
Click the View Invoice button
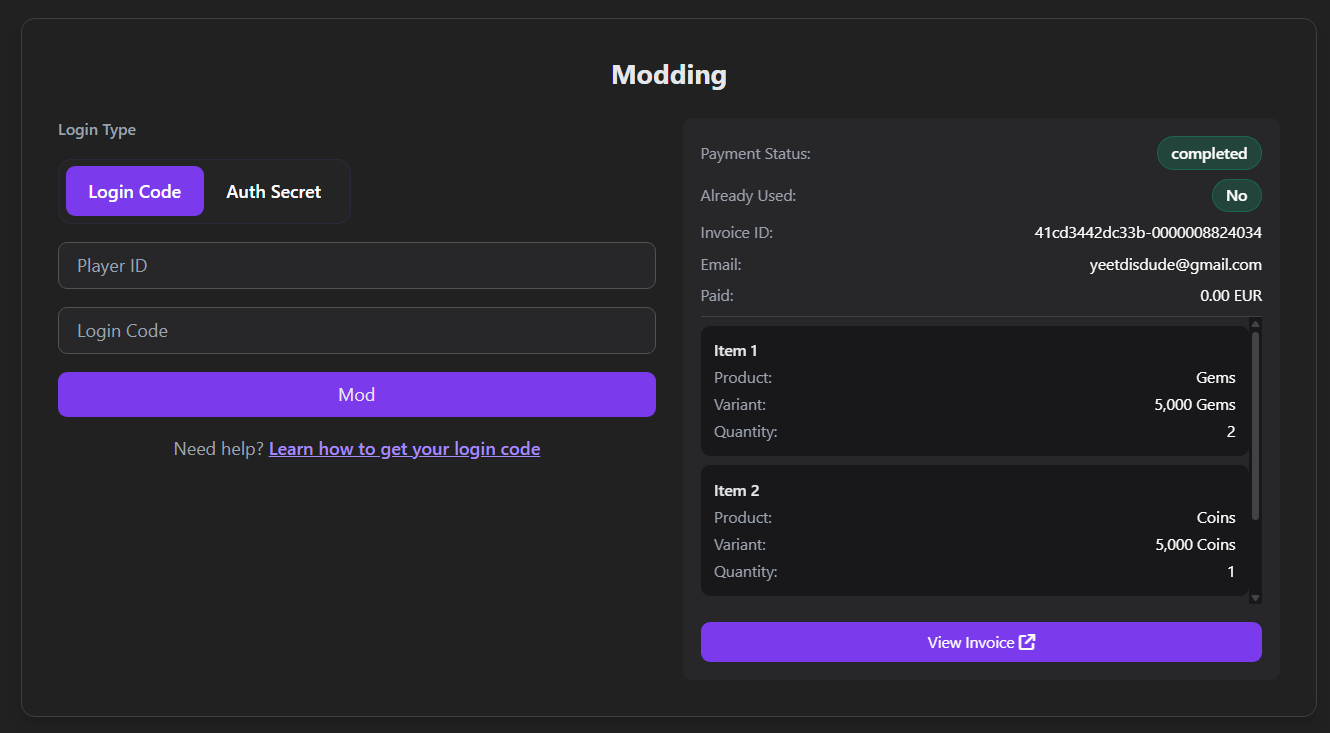981,642
